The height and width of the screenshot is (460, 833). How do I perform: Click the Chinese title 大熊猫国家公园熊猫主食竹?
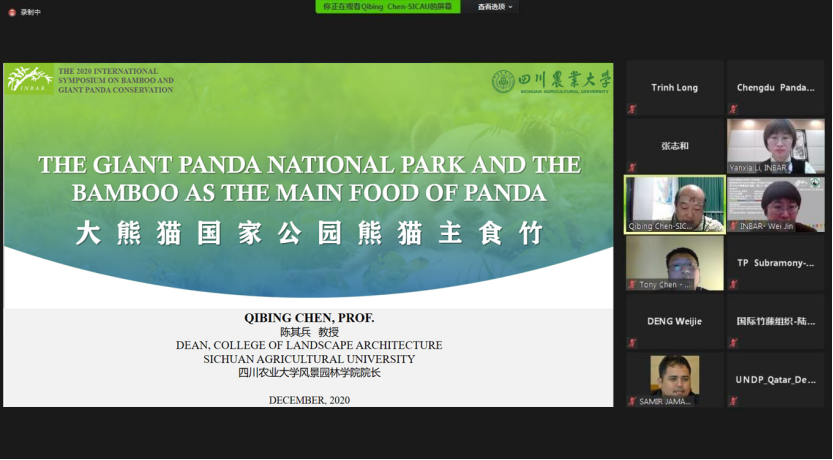point(309,233)
